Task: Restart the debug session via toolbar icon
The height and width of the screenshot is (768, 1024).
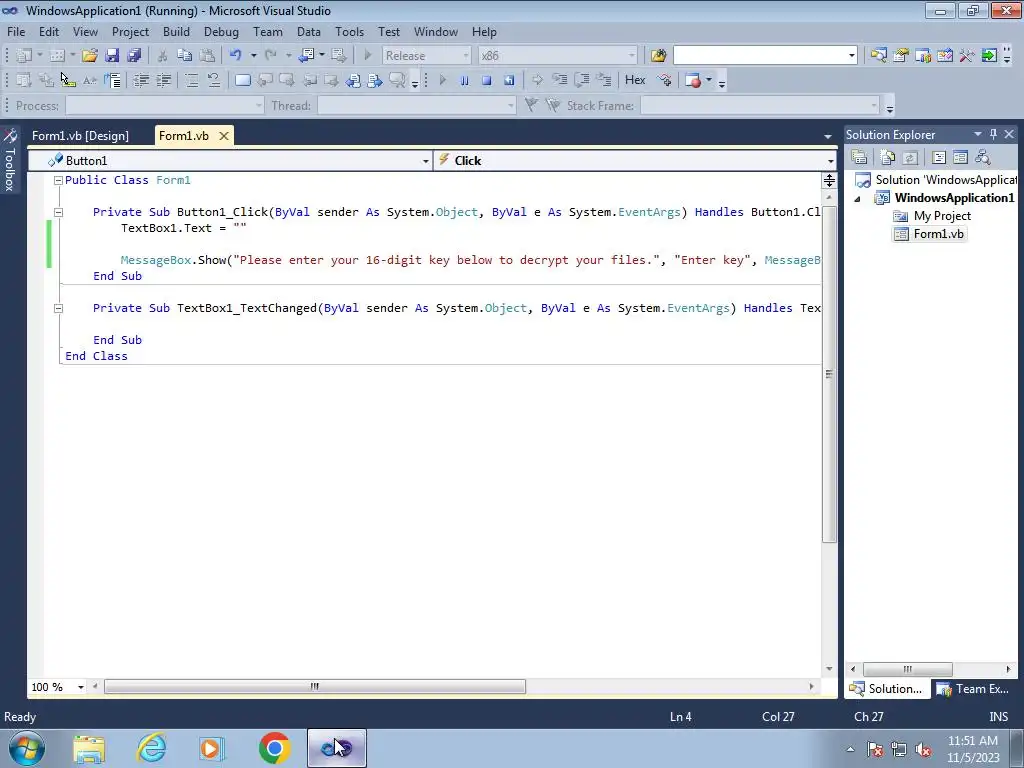Action: pyautogui.click(x=509, y=80)
